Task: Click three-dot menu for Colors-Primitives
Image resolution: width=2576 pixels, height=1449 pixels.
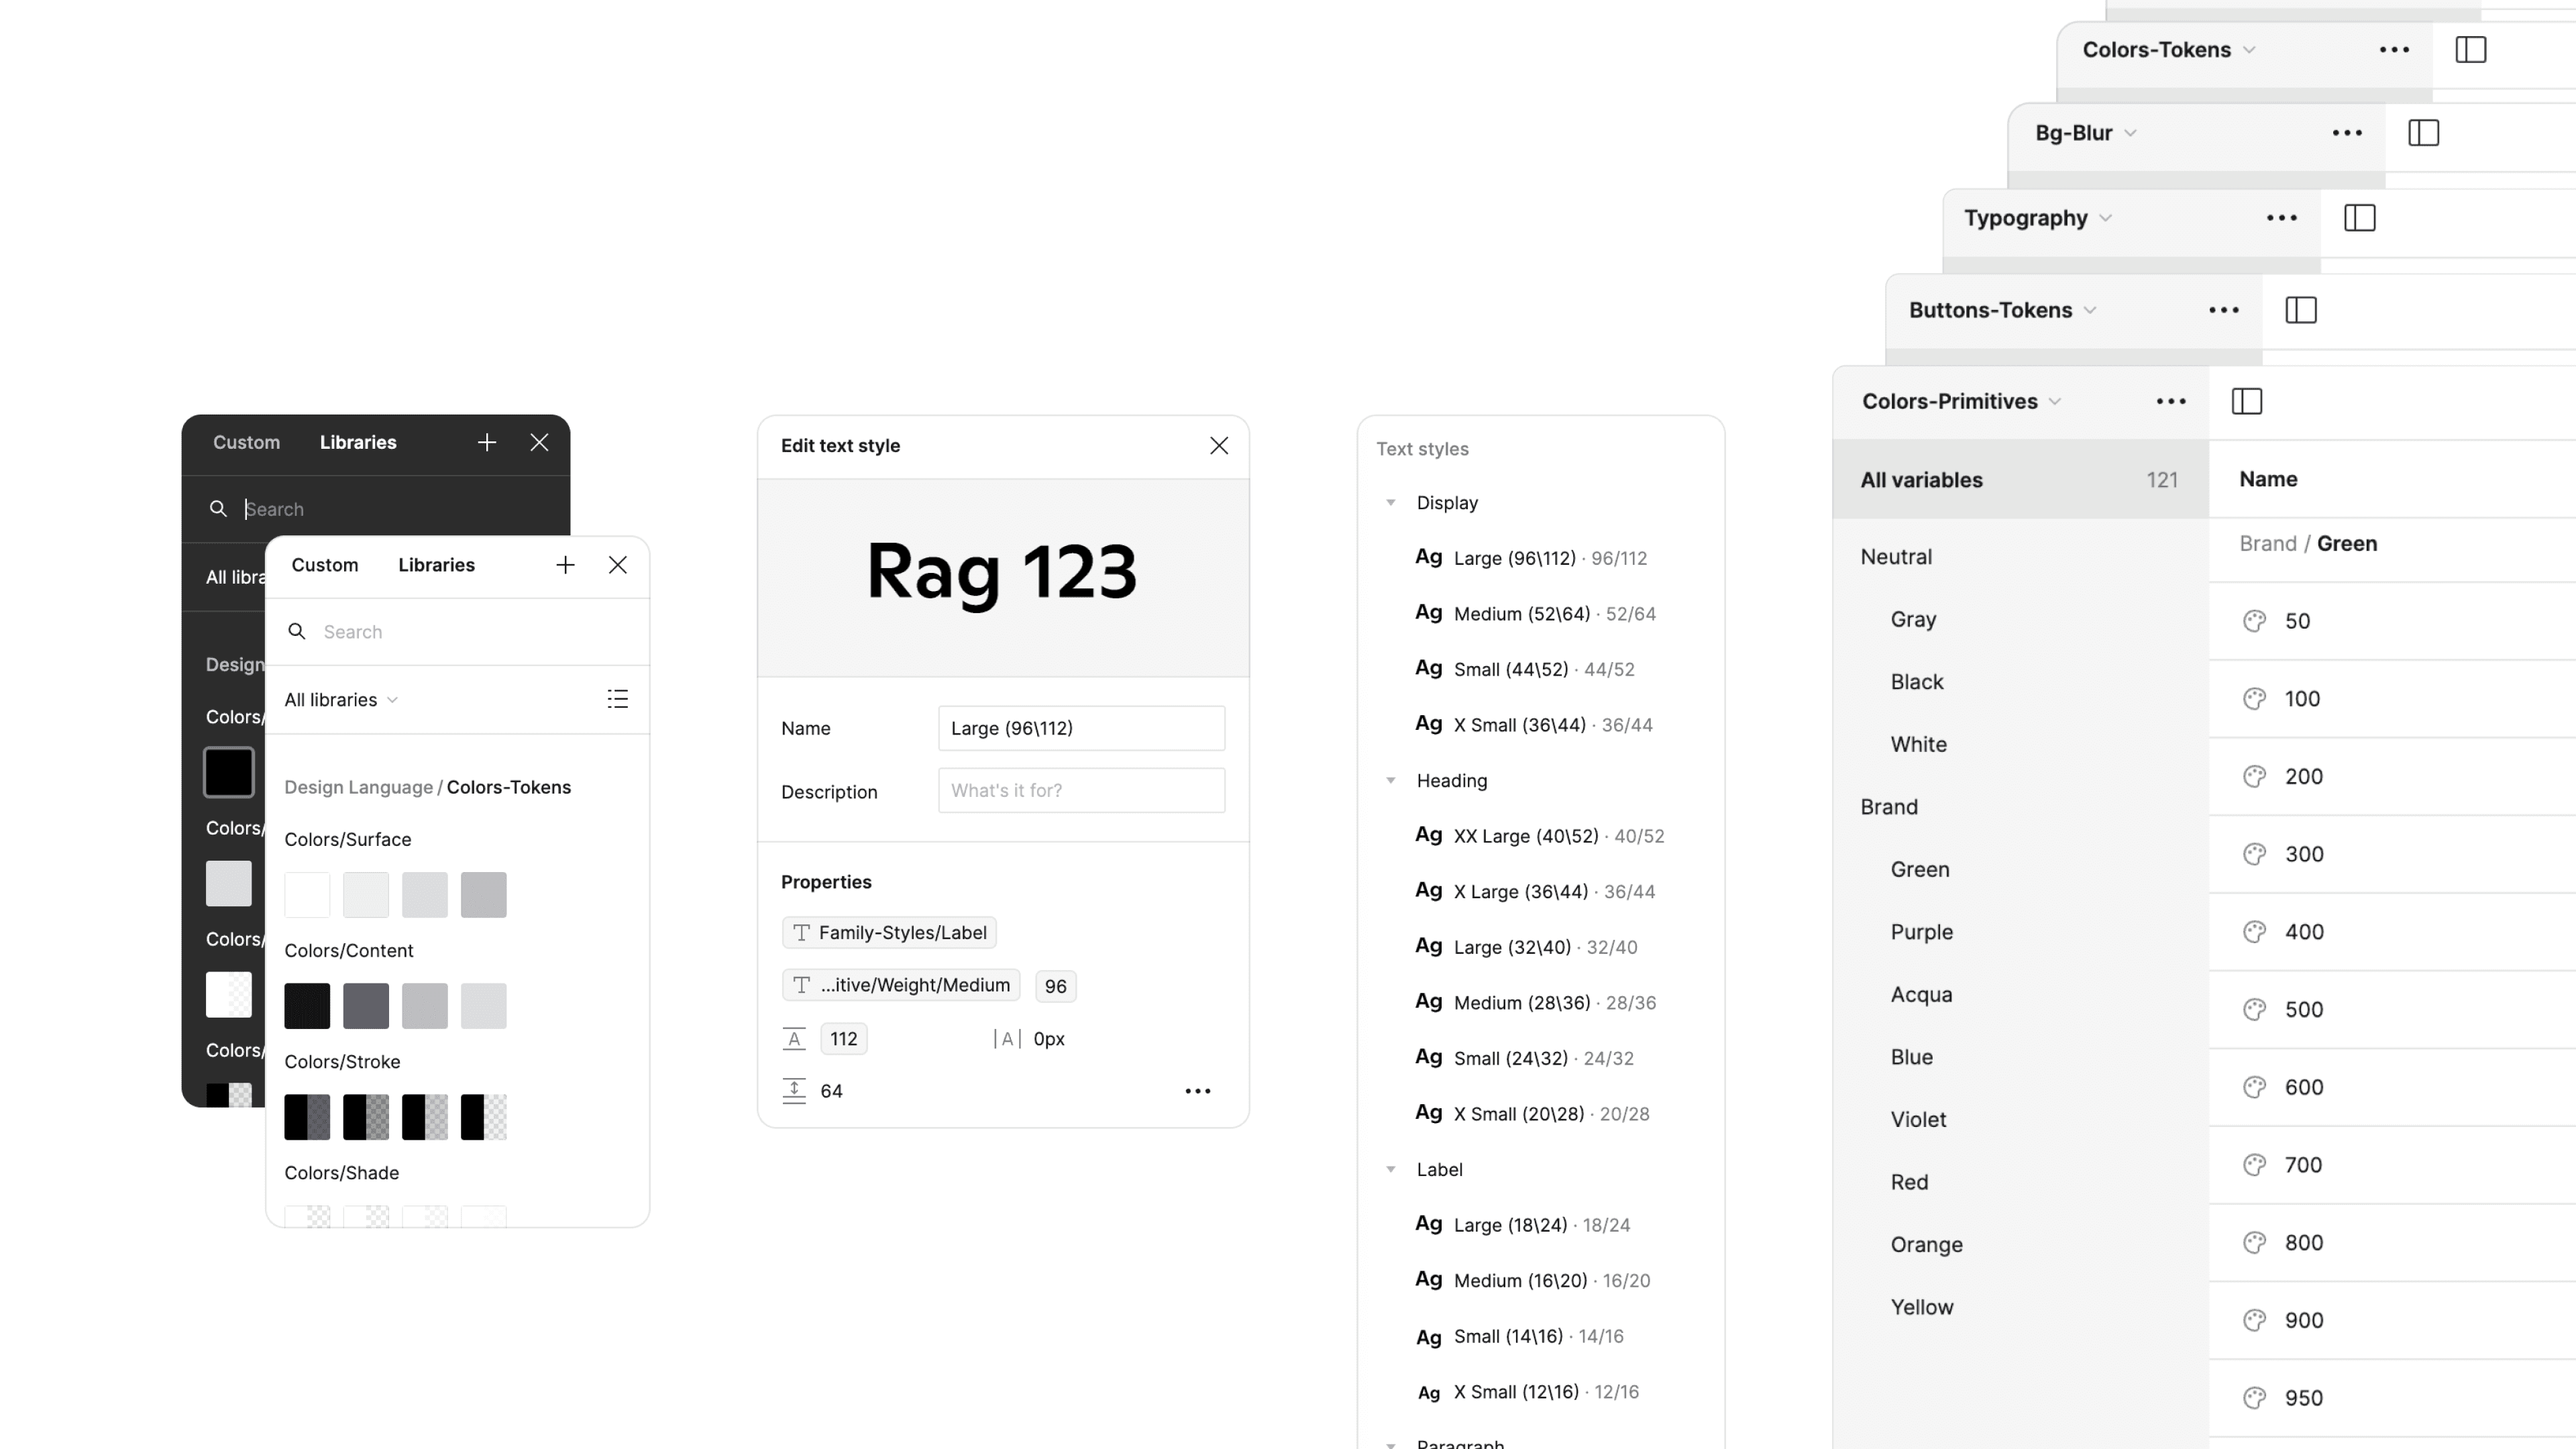Action: pyautogui.click(x=2170, y=401)
